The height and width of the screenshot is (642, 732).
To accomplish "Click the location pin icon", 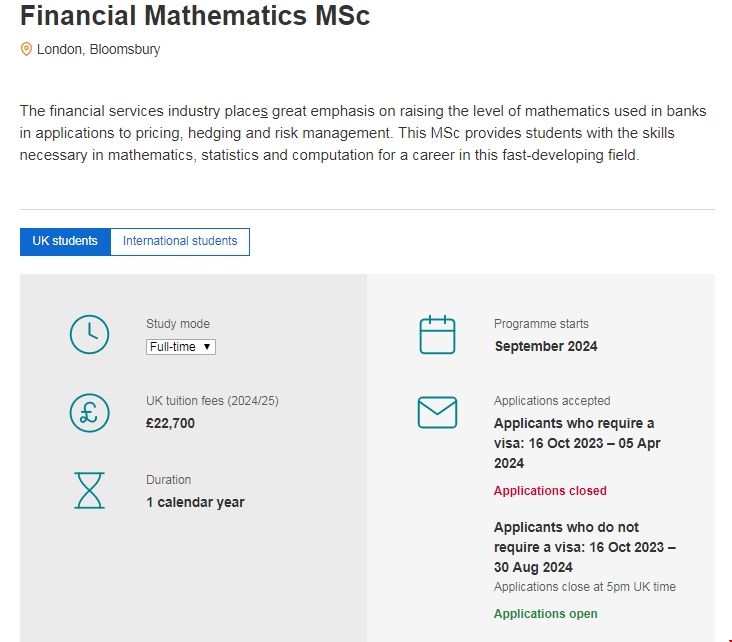I will (26, 49).
